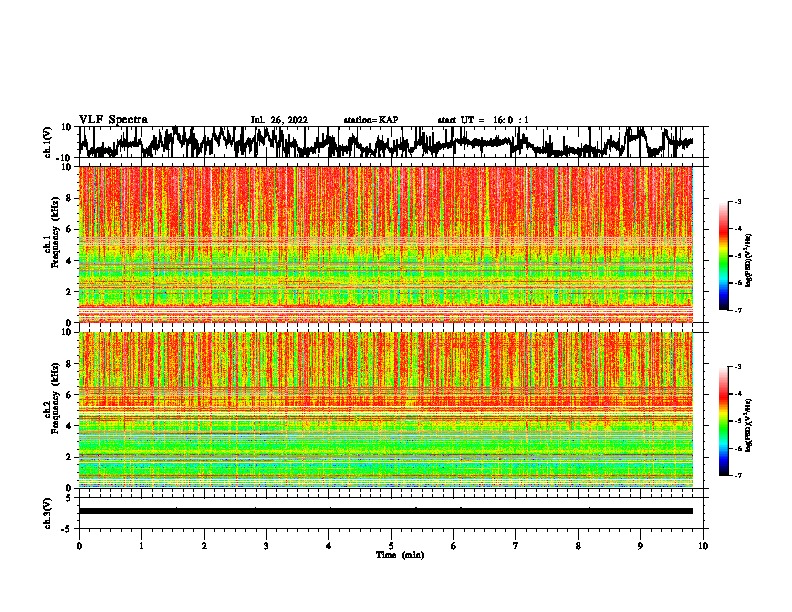Click the "8" tick on ch.2 Frequency axis
Viewport: 792px width, 612px height.
point(70,364)
